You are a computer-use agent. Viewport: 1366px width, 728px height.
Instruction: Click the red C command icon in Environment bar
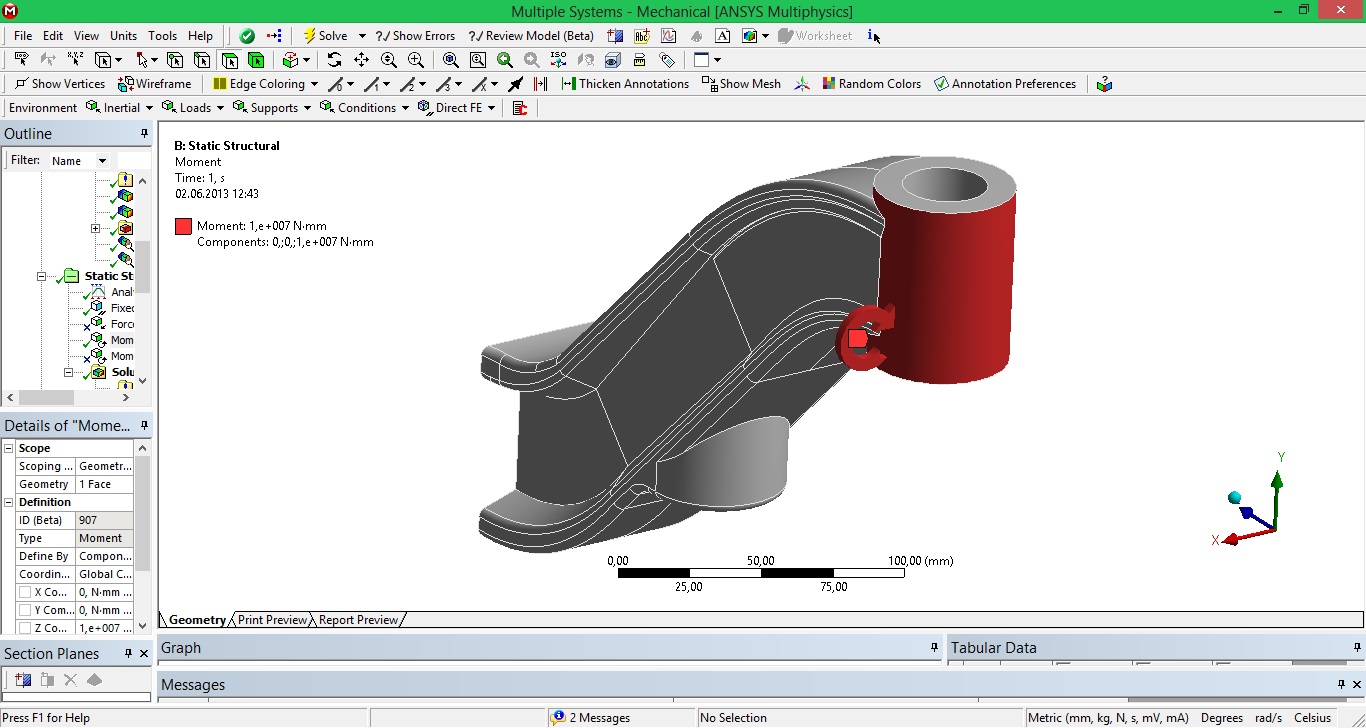point(520,108)
